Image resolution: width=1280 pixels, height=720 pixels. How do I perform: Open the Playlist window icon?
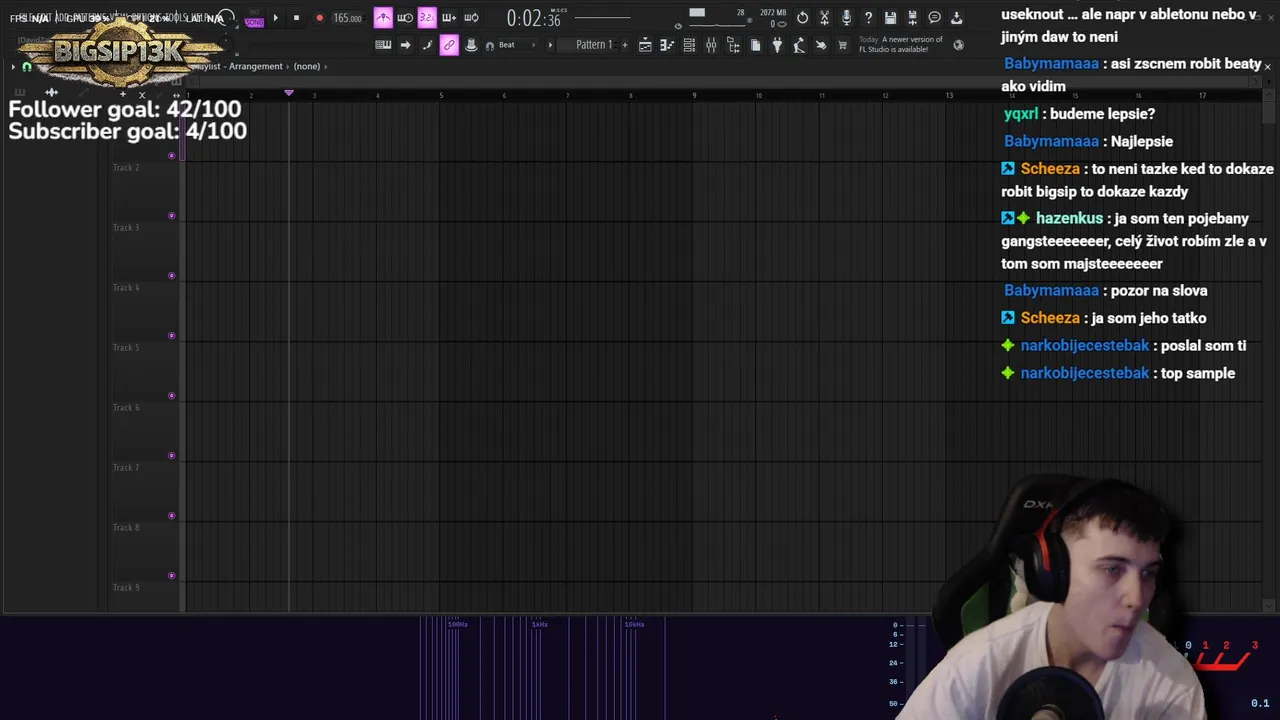click(645, 45)
